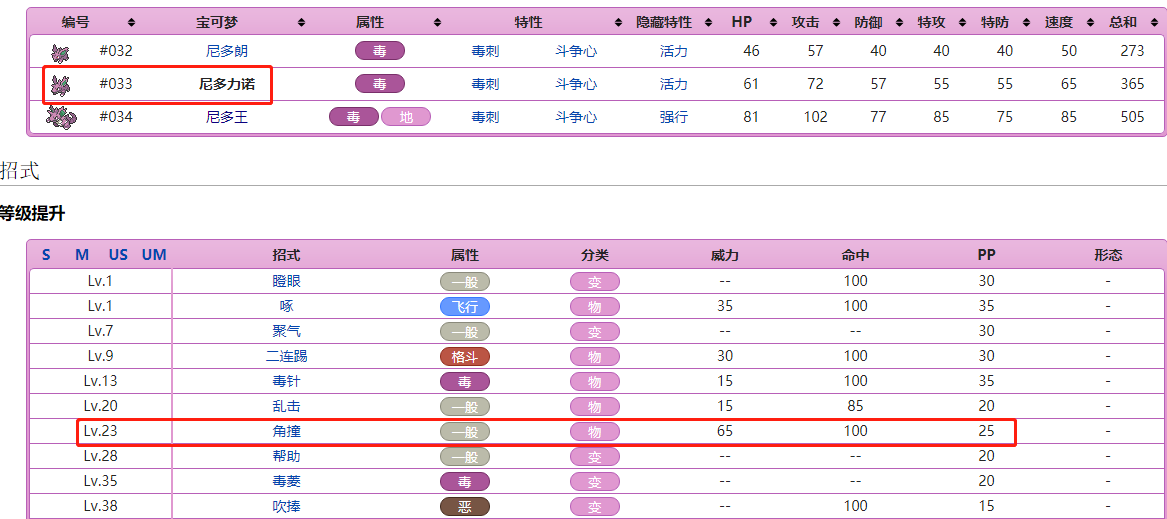
Task: Select the Lv.23 level cell
Action: (100, 431)
